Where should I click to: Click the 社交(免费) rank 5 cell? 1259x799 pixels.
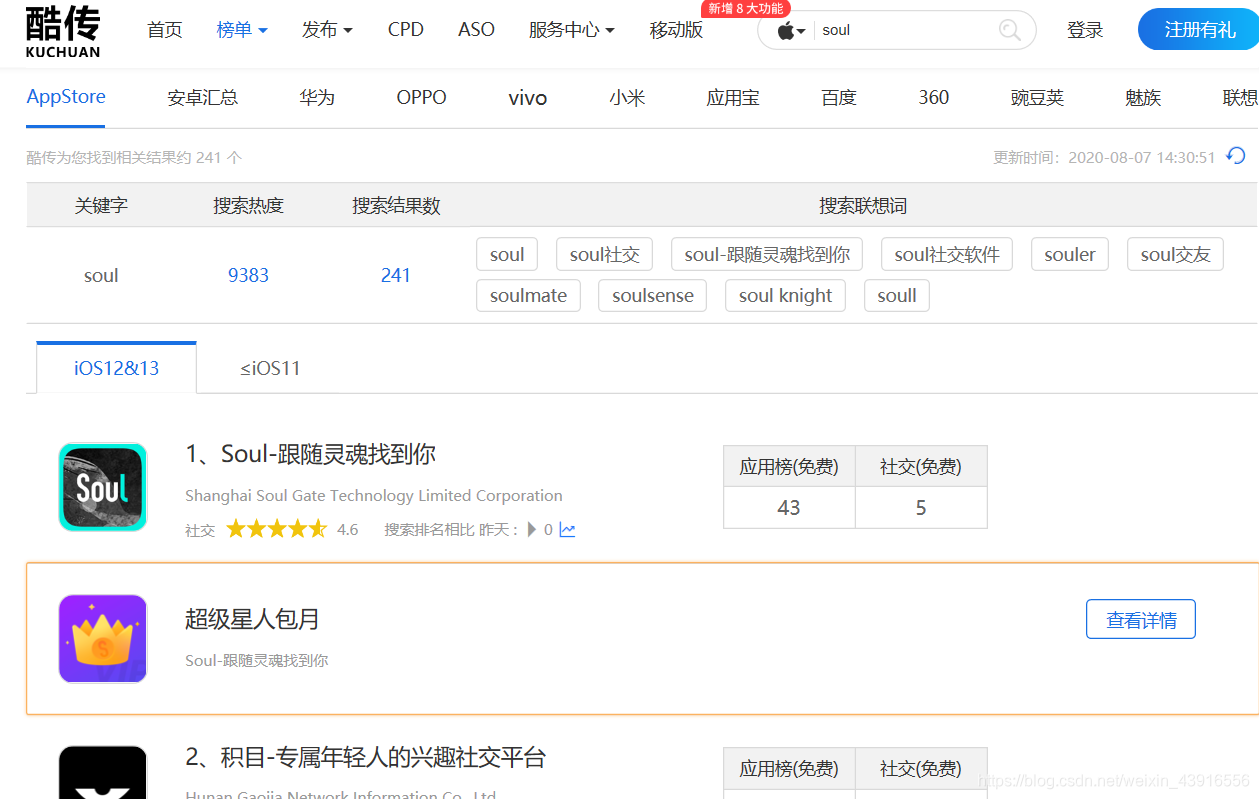point(921,507)
